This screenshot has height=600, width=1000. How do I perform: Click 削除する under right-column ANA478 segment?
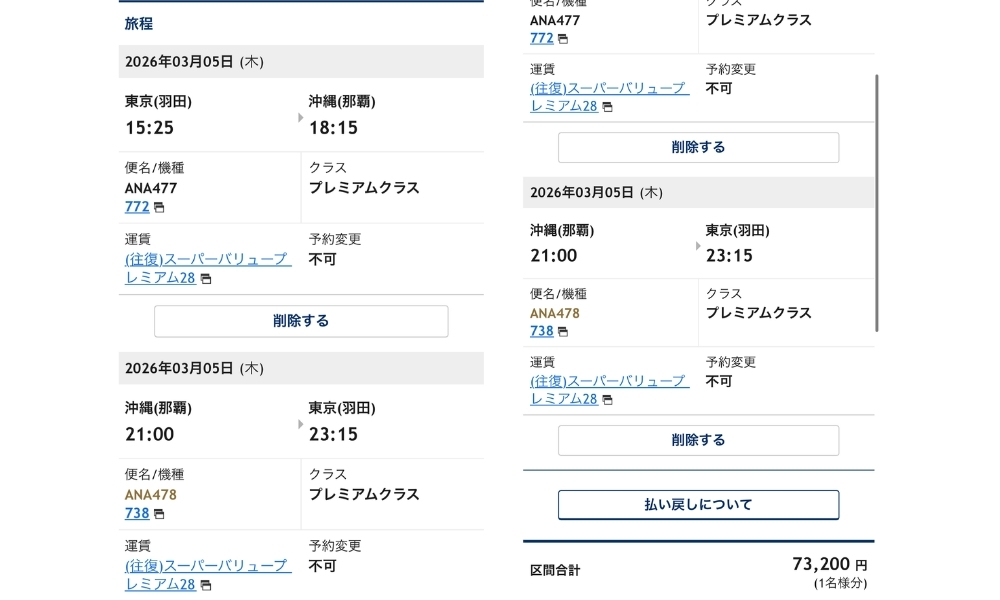(697, 440)
